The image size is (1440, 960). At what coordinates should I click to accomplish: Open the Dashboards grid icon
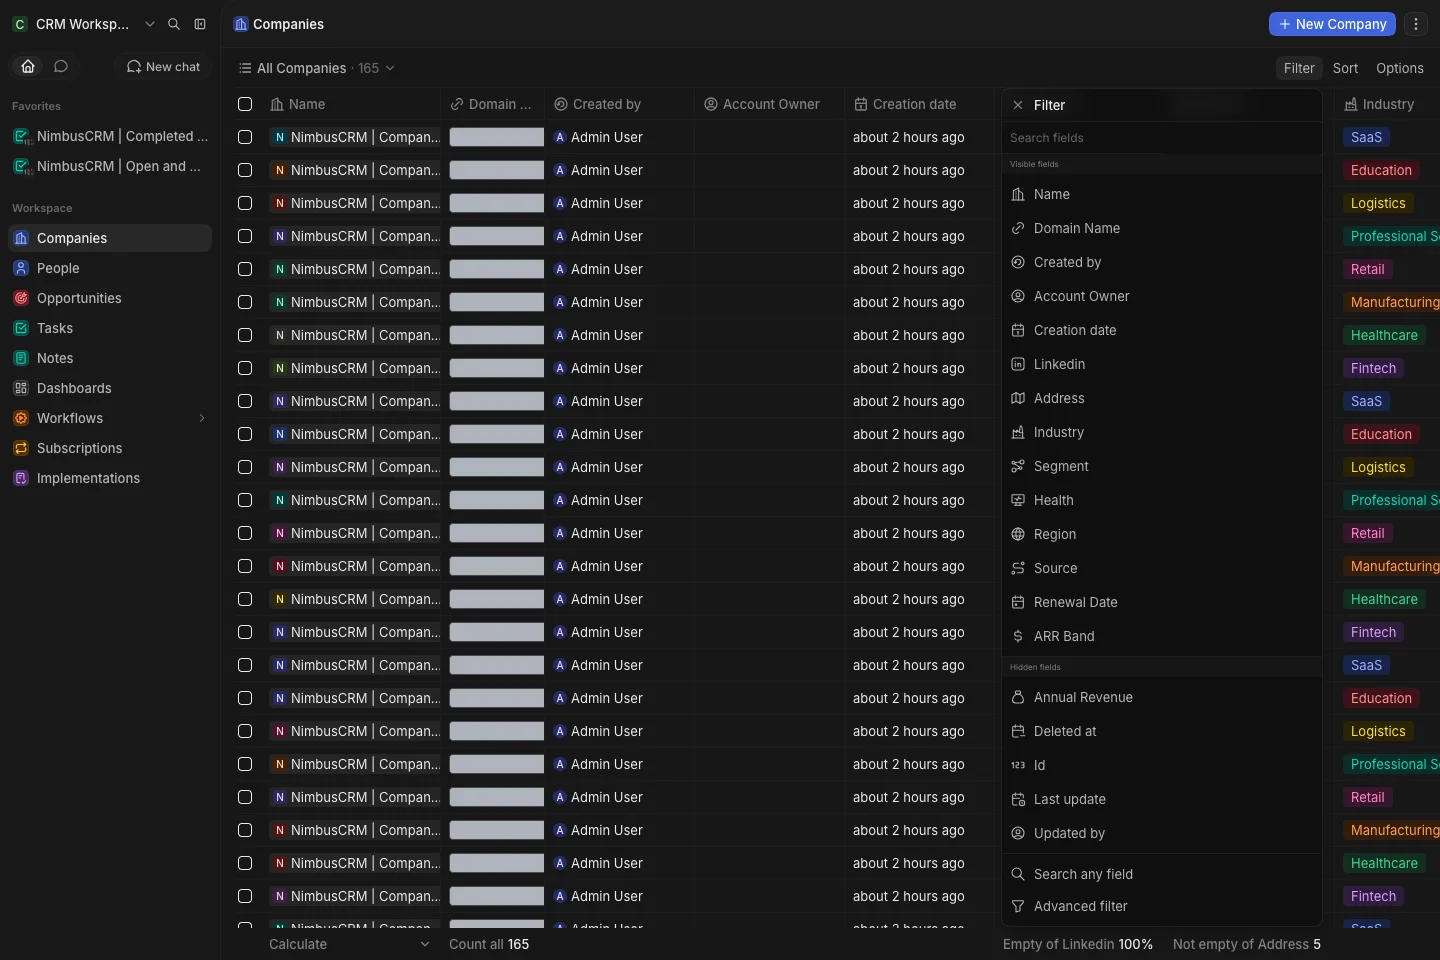pos(21,388)
